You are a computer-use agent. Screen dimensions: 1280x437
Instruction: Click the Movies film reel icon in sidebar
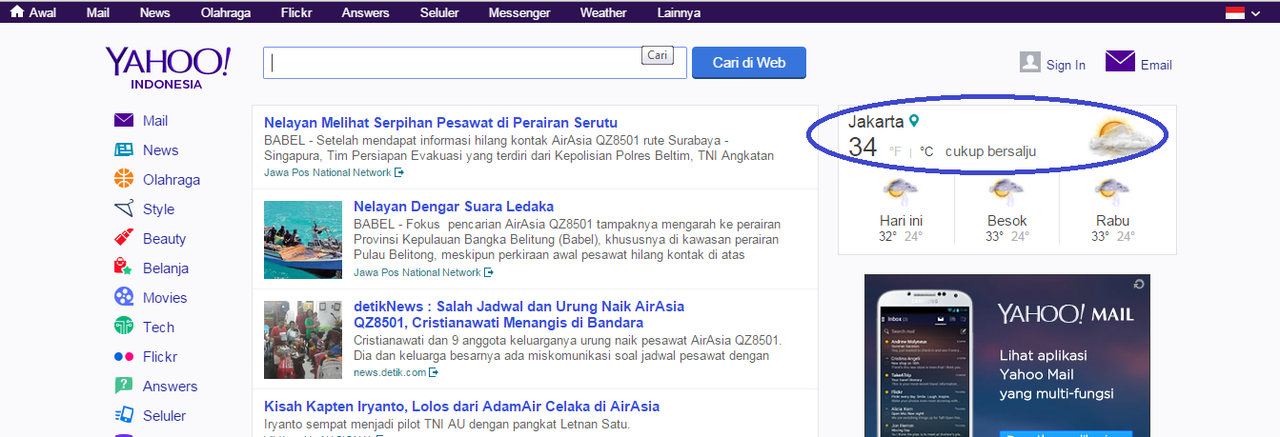pyautogui.click(x=124, y=297)
